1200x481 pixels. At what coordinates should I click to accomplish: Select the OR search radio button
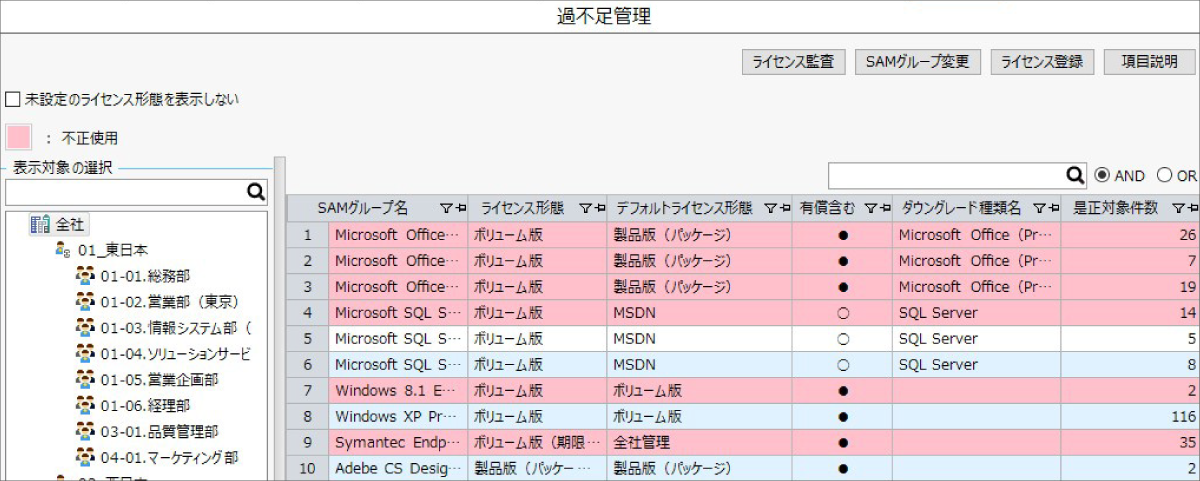pyautogui.click(x=1164, y=175)
